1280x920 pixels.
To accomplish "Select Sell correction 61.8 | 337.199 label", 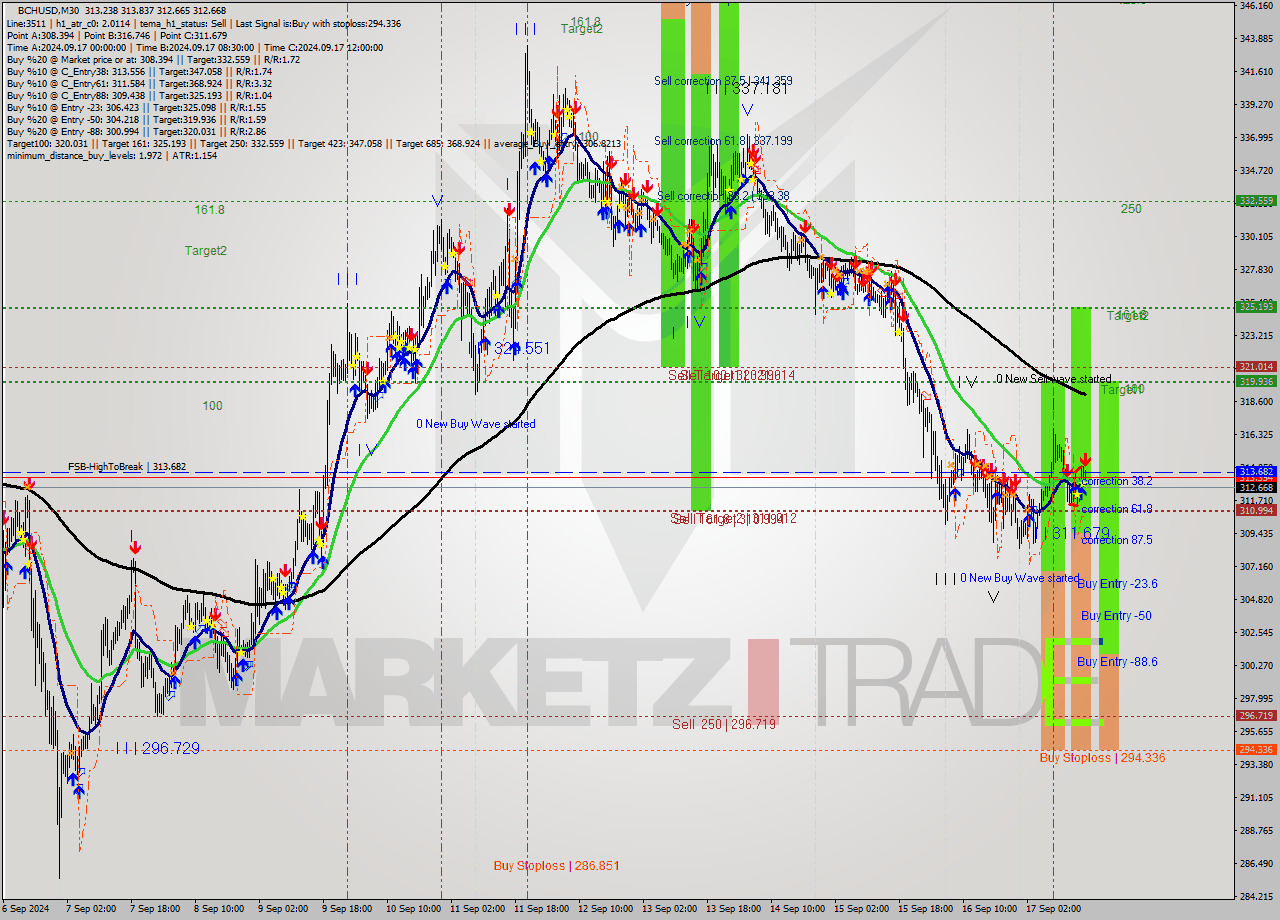I will tap(724, 141).
